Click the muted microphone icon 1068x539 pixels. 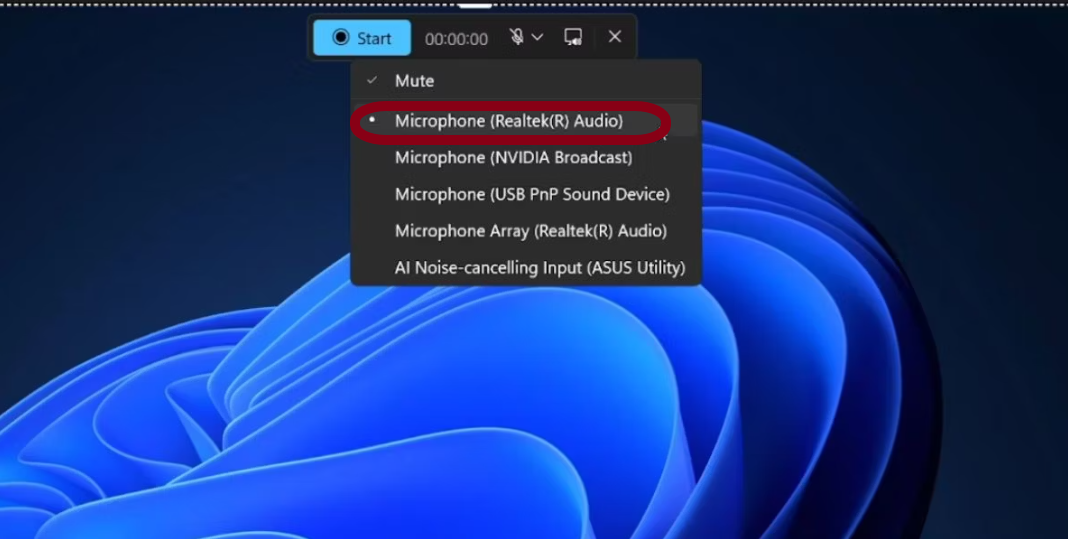pyautogui.click(x=516, y=37)
